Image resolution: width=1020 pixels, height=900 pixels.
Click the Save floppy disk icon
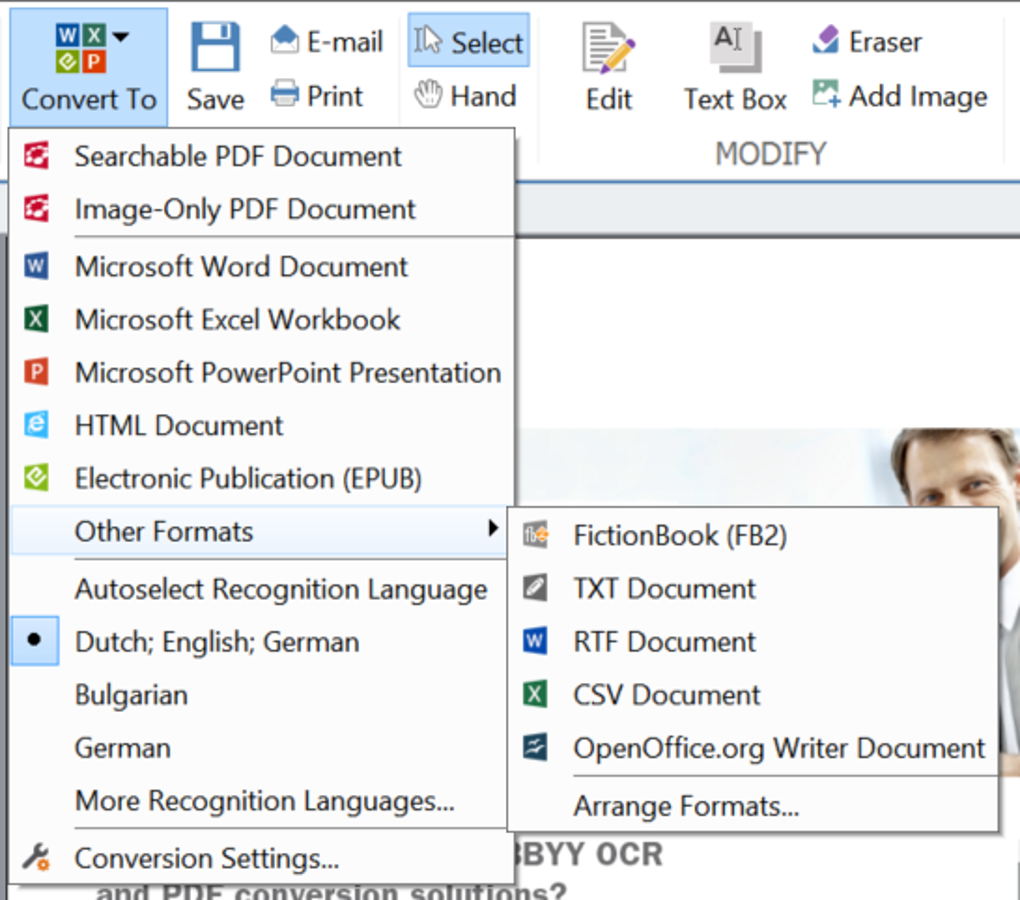[215, 46]
